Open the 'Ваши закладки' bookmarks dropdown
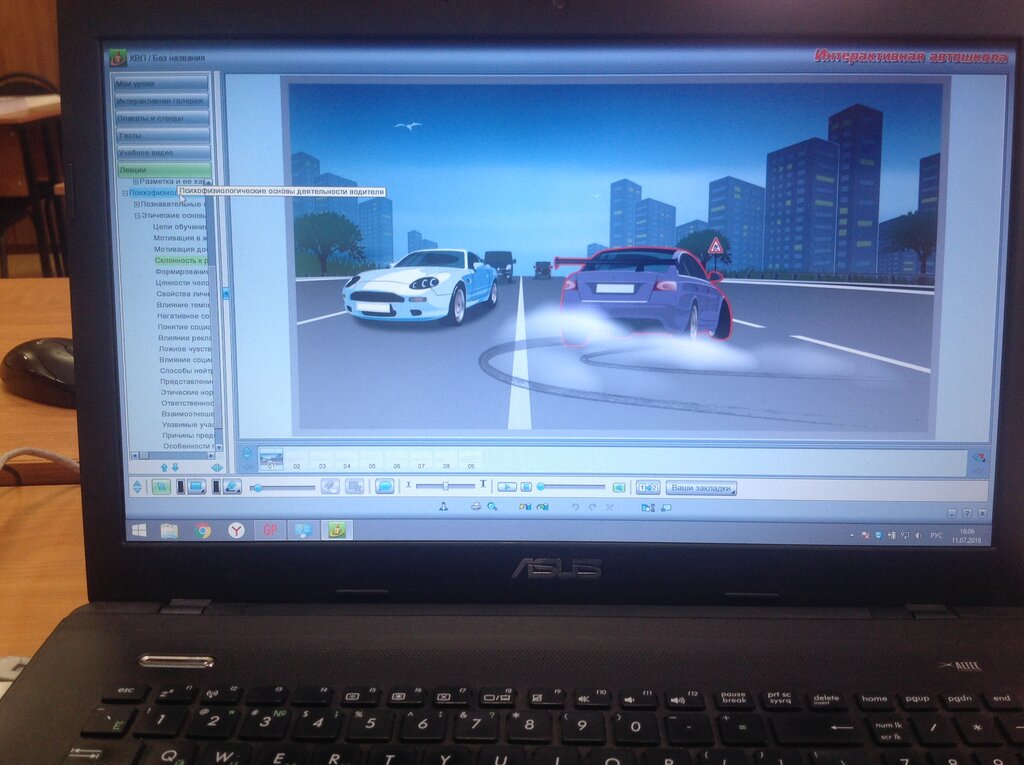 pos(701,488)
